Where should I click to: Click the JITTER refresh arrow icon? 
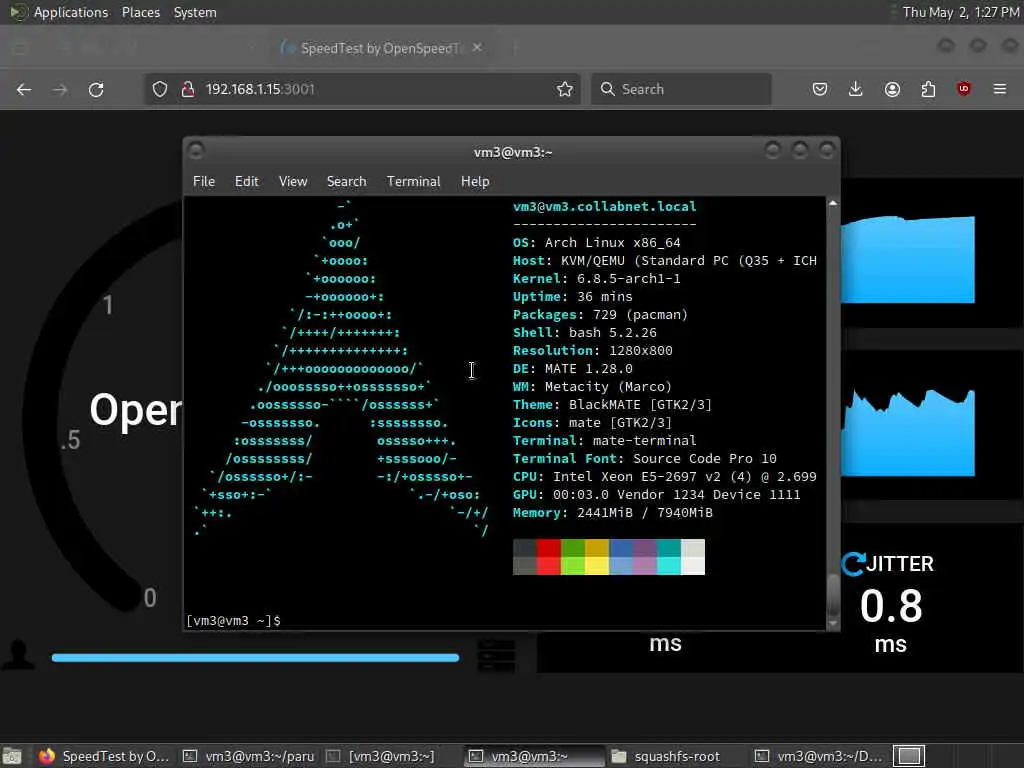pyautogui.click(x=853, y=564)
